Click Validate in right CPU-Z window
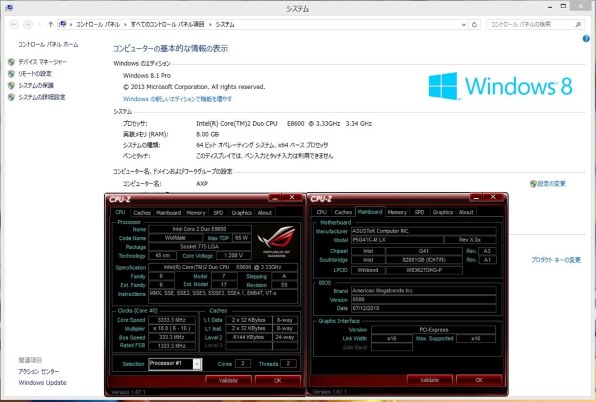This screenshot has height=402, width=596. (430, 380)
